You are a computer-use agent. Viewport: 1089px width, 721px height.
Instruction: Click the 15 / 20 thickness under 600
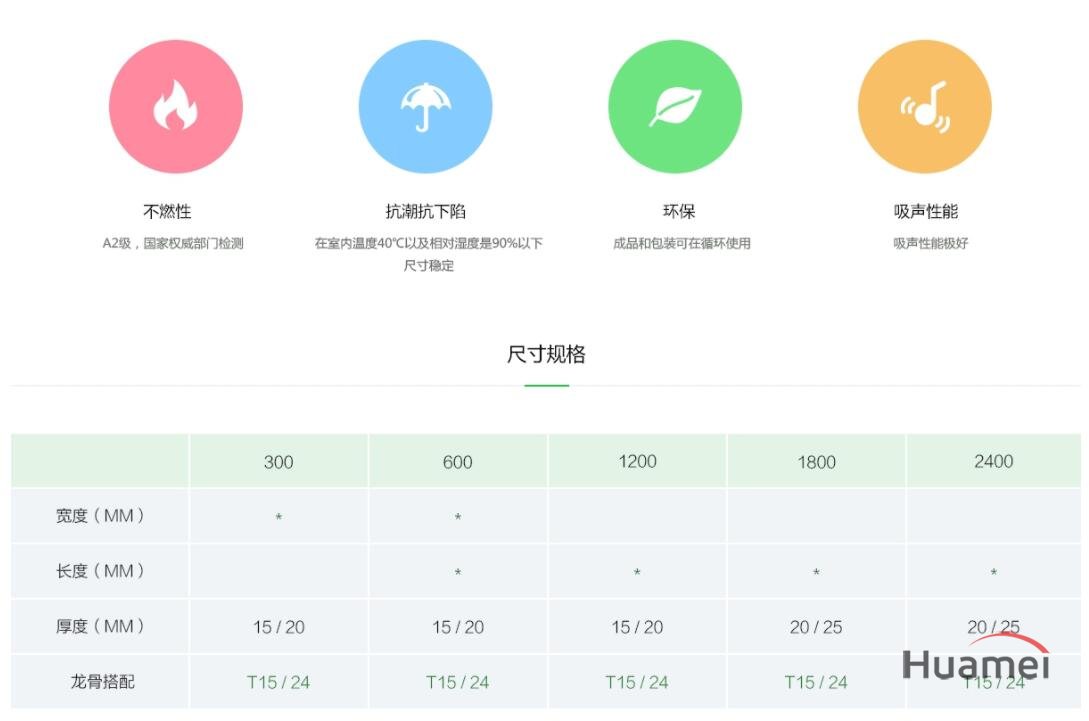click(458, 627)
